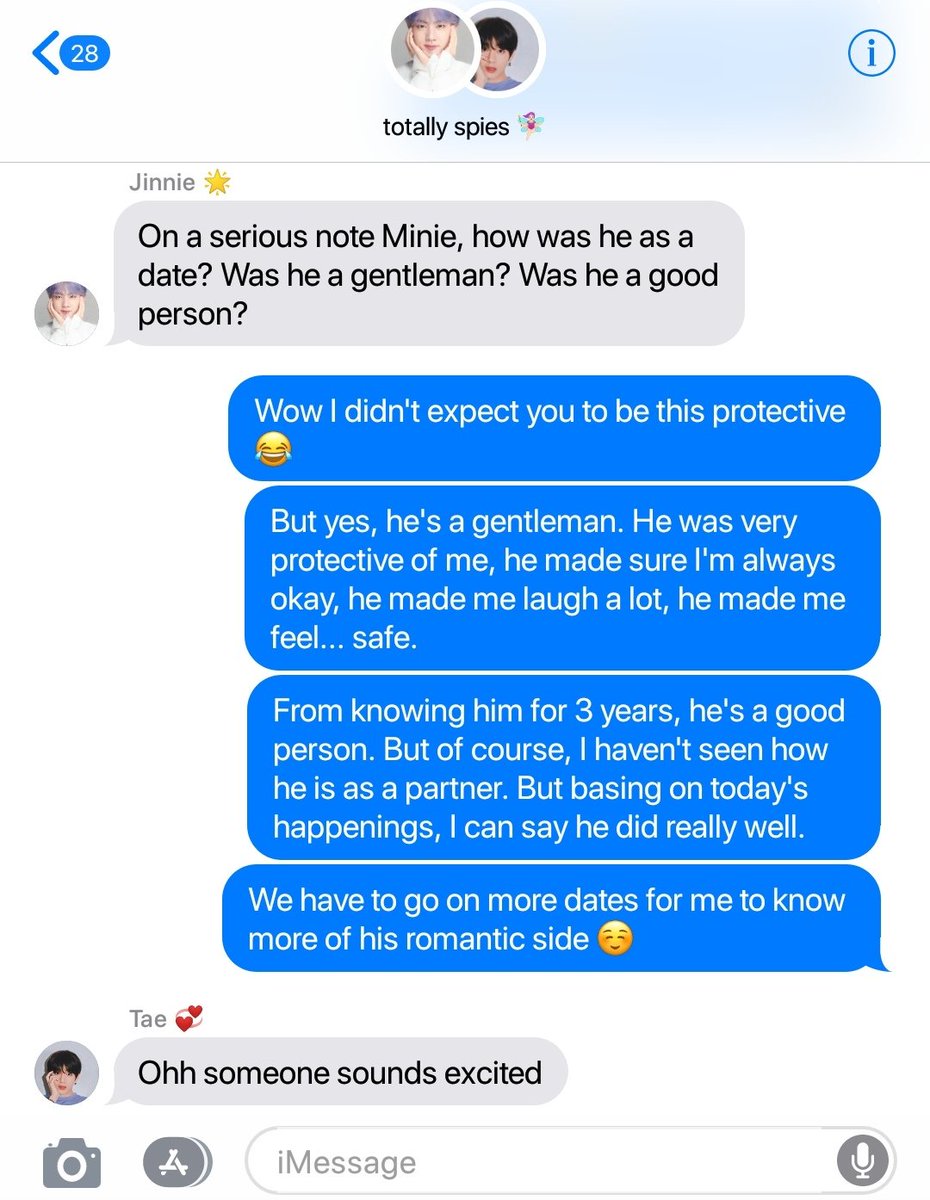Tap the unread count badge '28'

(85, 53)
